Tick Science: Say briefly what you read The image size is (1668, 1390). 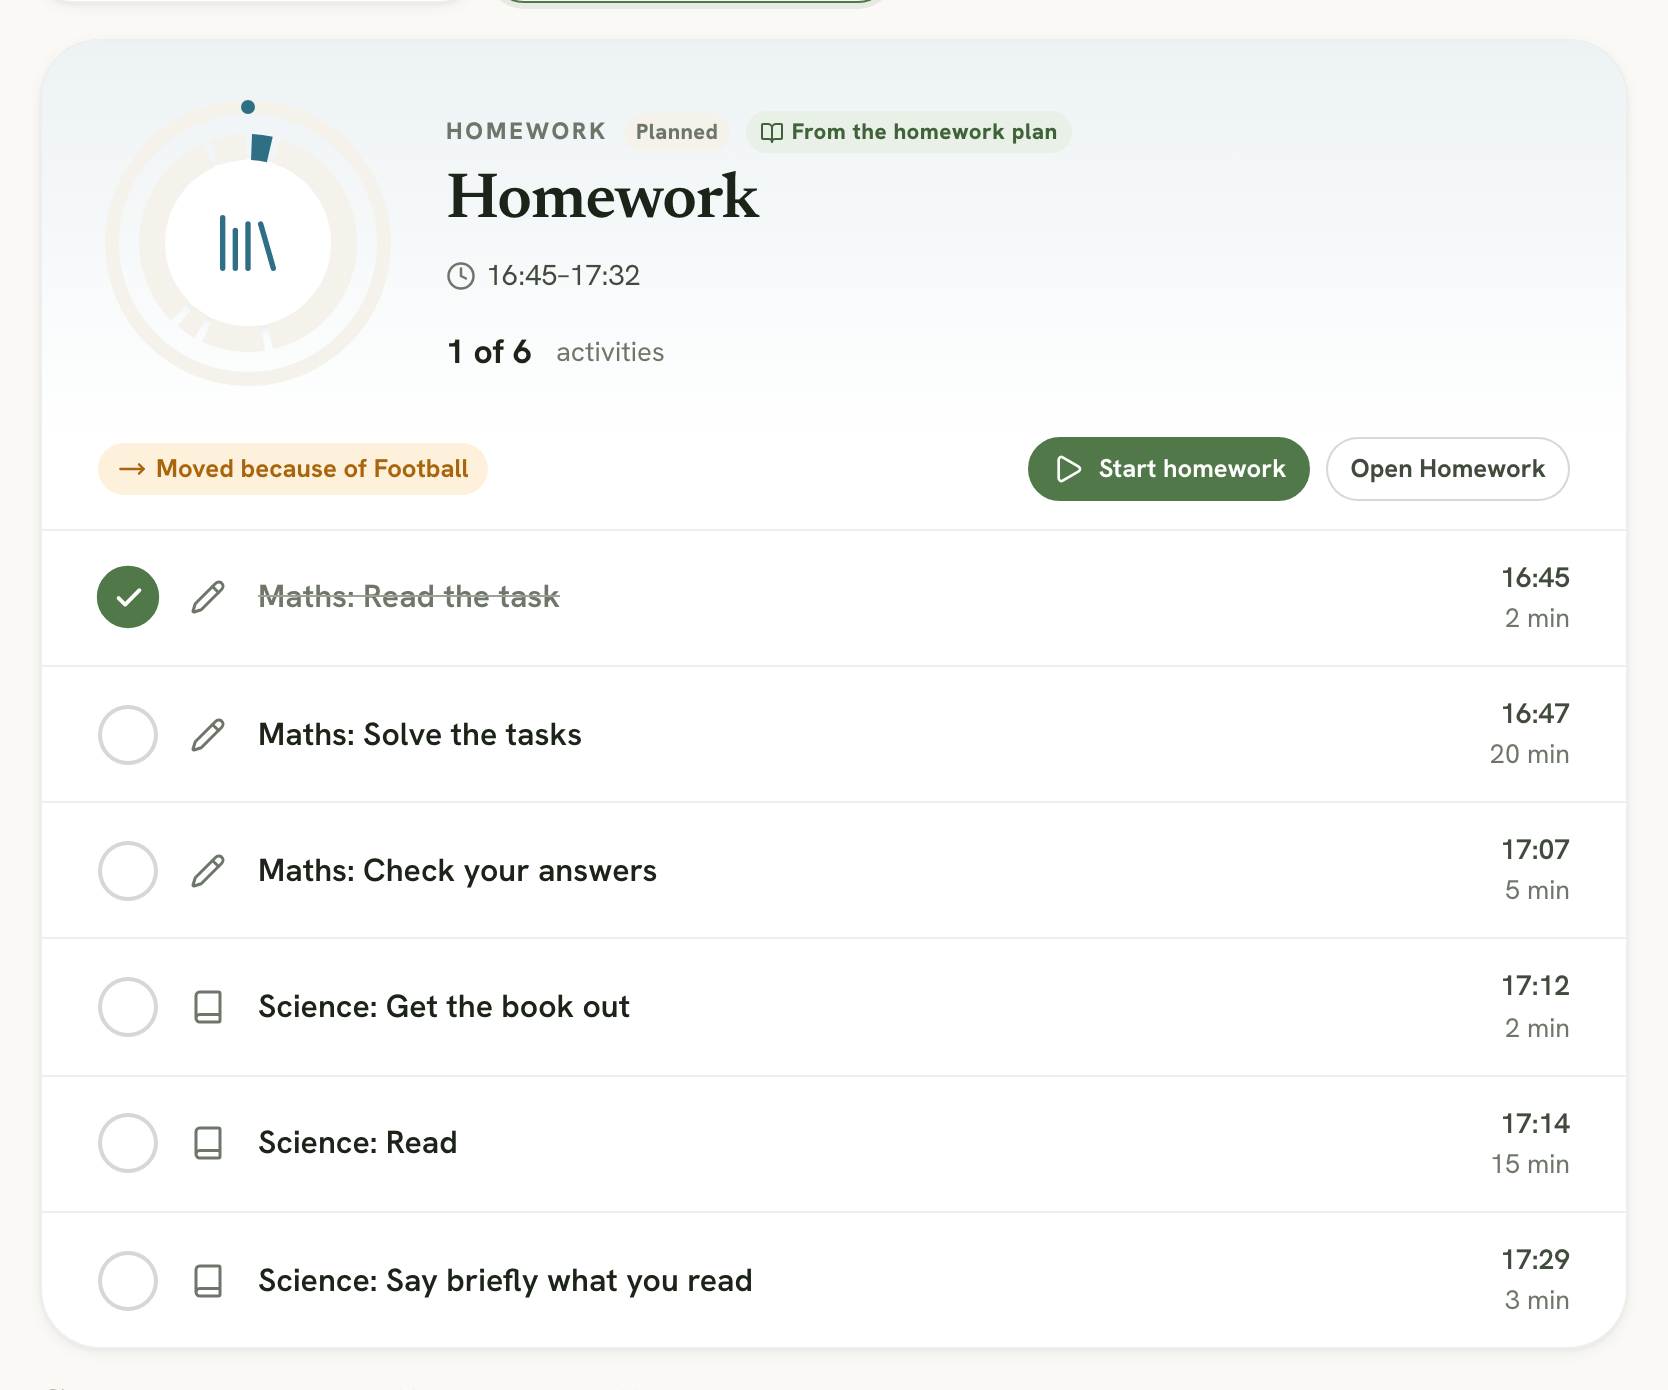[x=128, y=1281]
